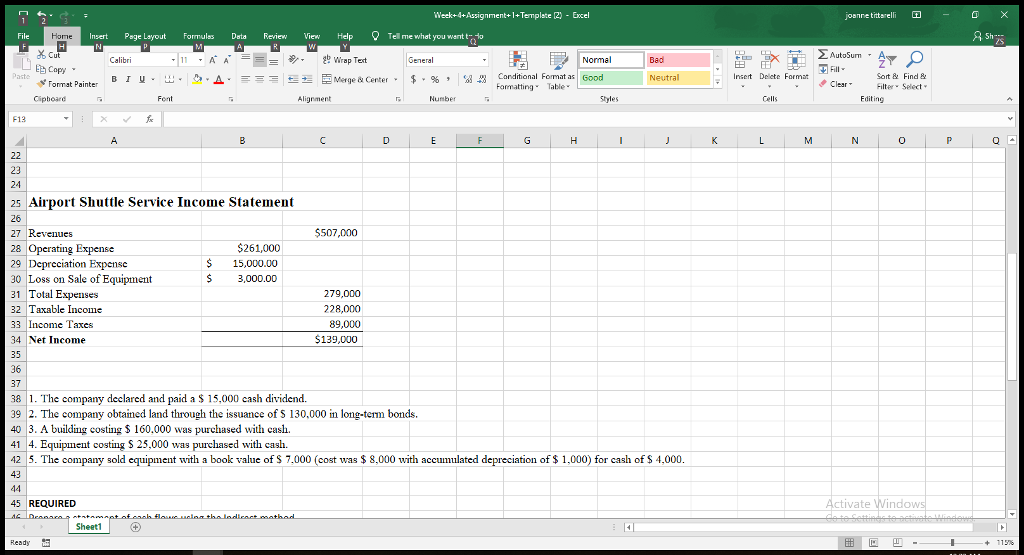The image size is (1024, 555).
Task: Add a new sheet
Action: (135, 527)
